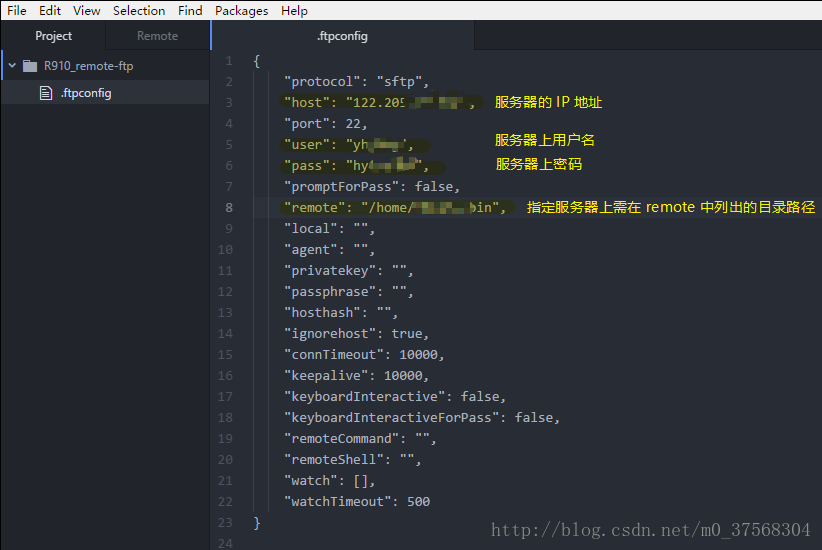Click the "protocol": "sftp" line
Screen dimensions: 822x550
[x=356, y=82]
